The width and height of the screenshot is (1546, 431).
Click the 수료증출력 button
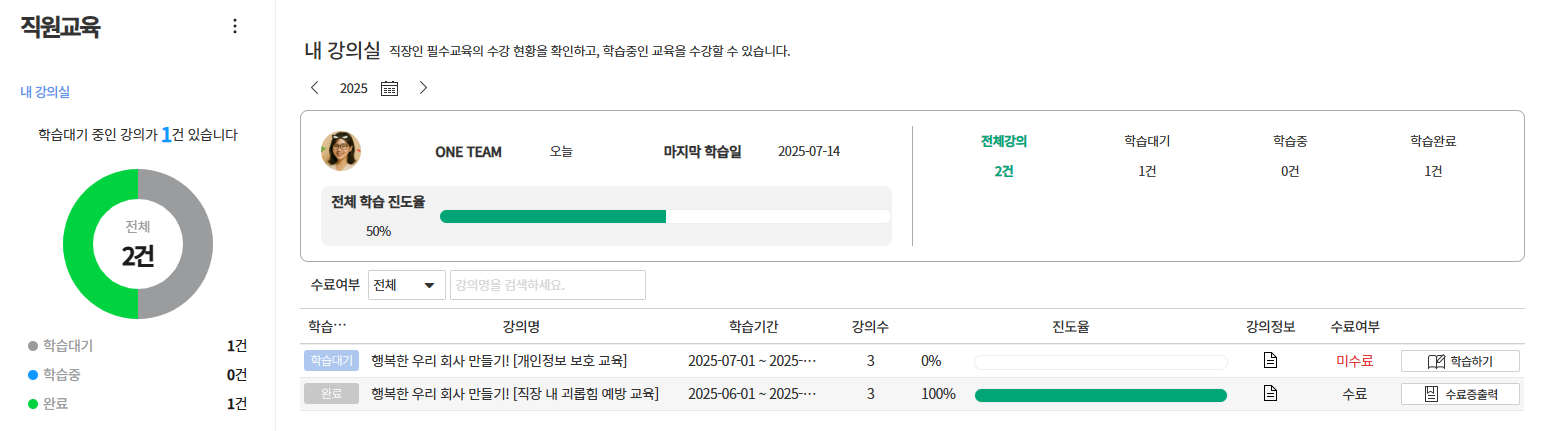[1460, 394]
